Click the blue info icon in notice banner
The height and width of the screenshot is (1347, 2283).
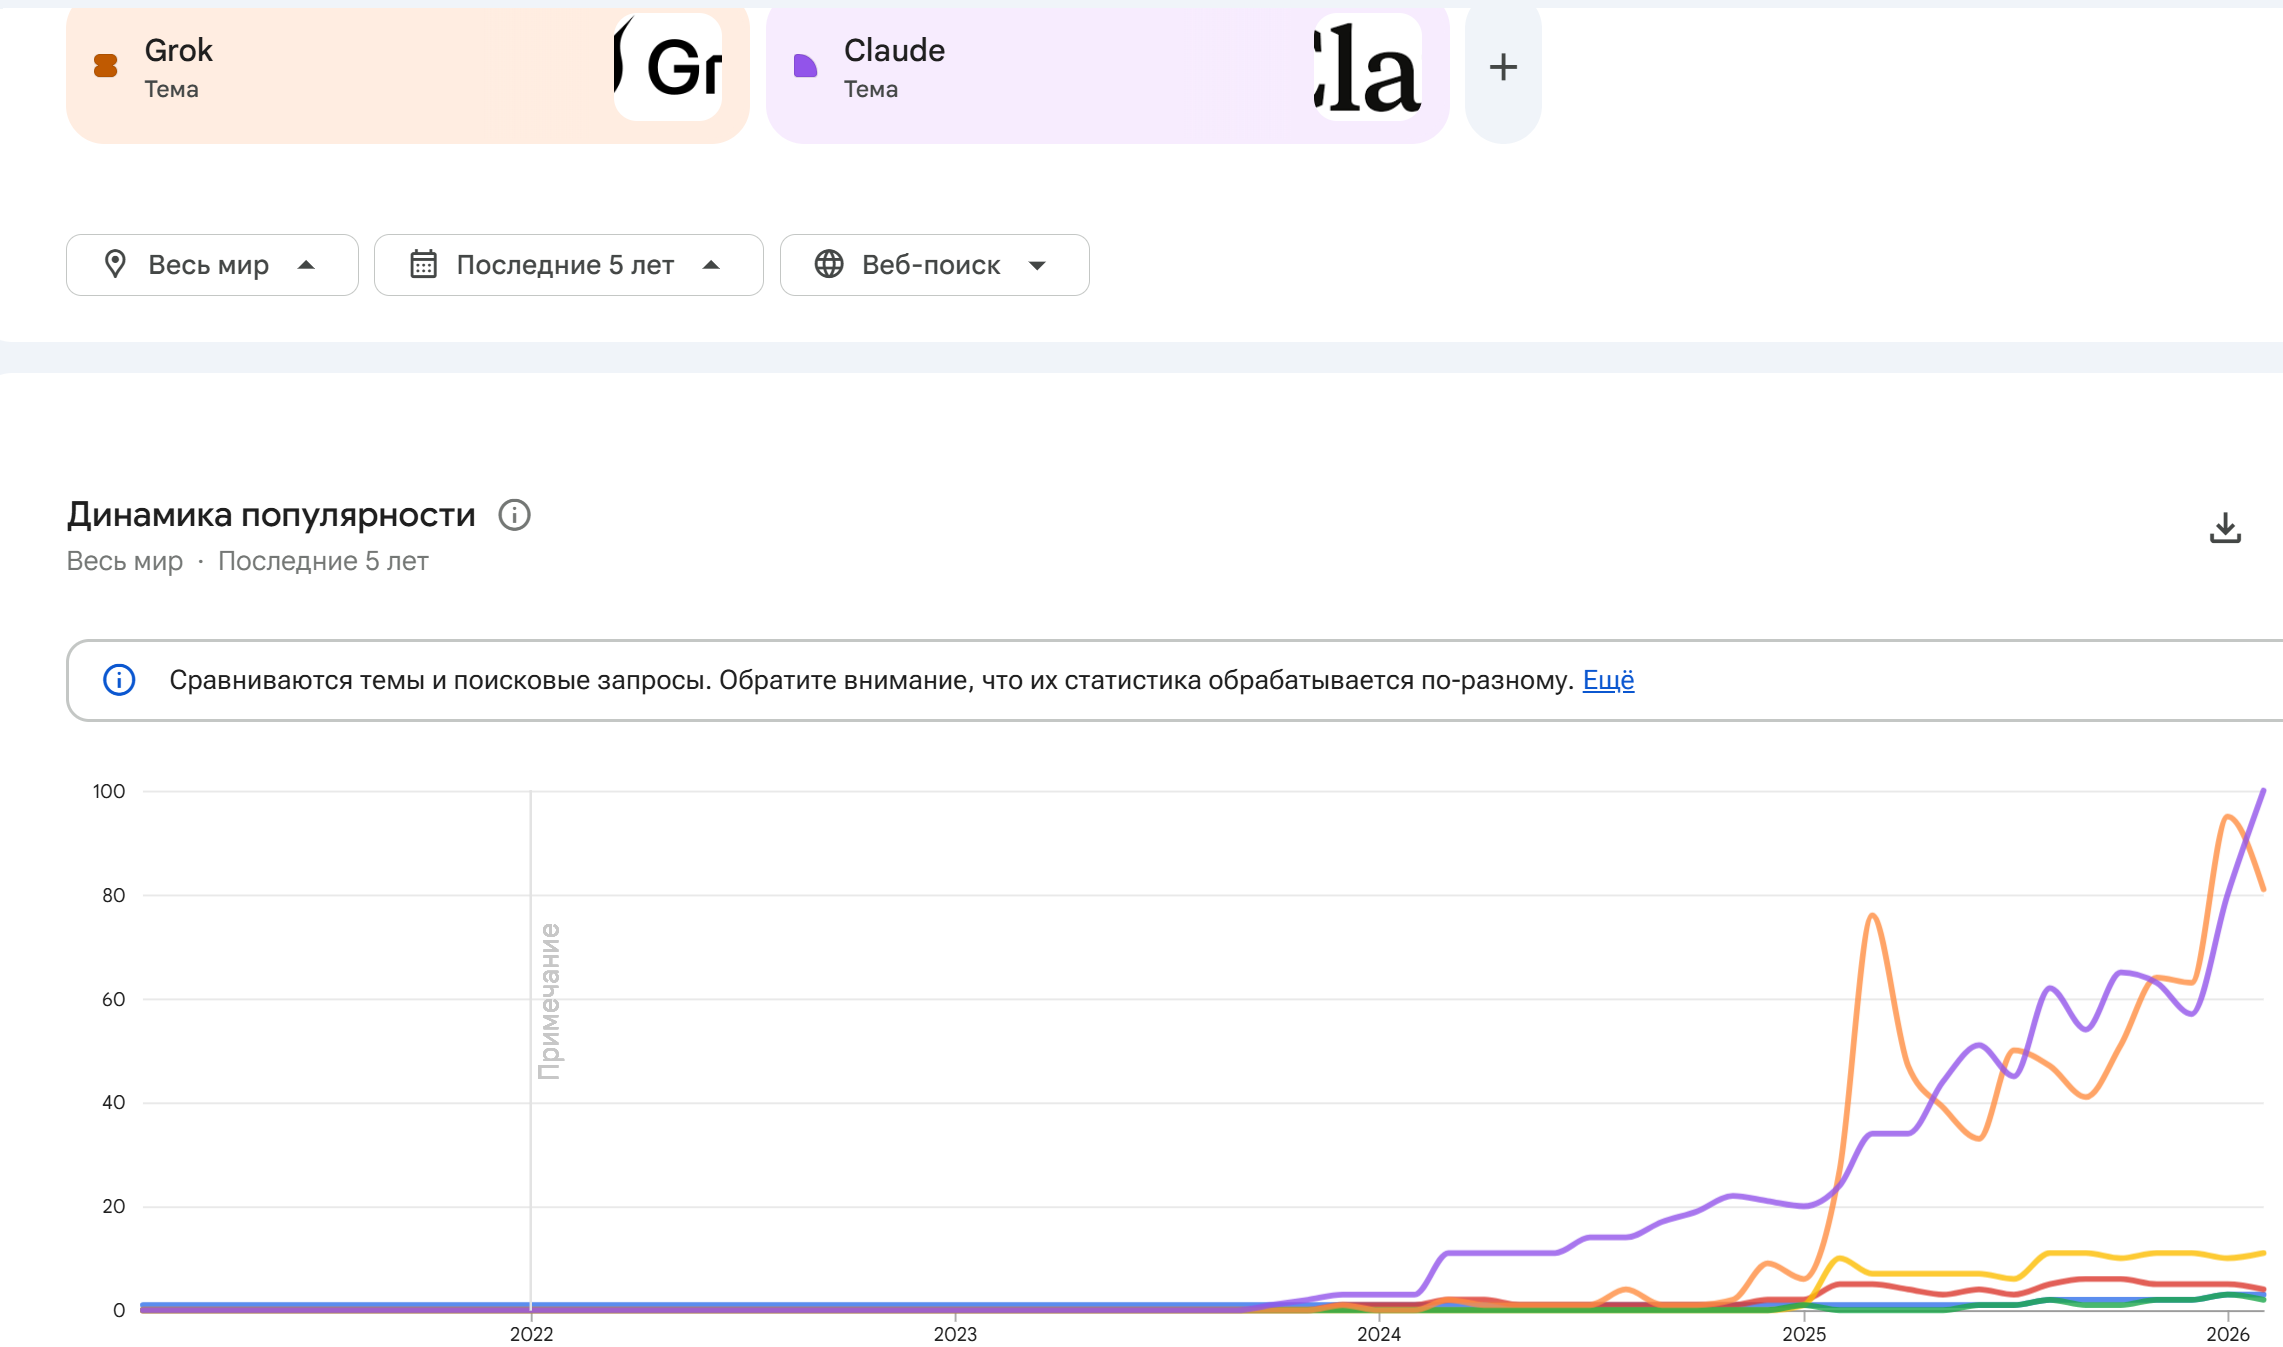pyautogui.click(x=119, y=680)
